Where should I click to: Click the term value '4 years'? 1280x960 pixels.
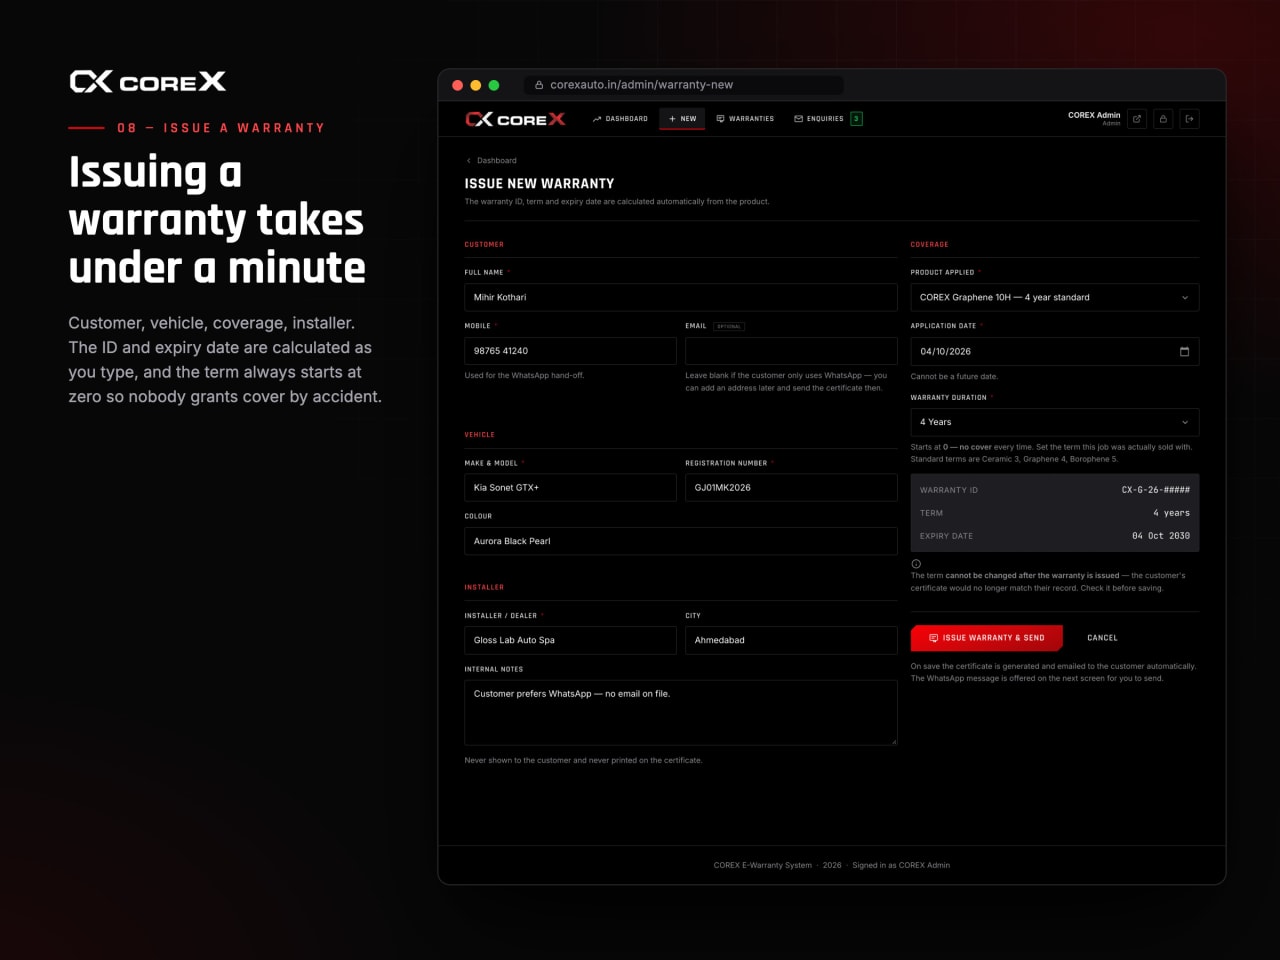pyautogui.click(x=1171, y=513)
